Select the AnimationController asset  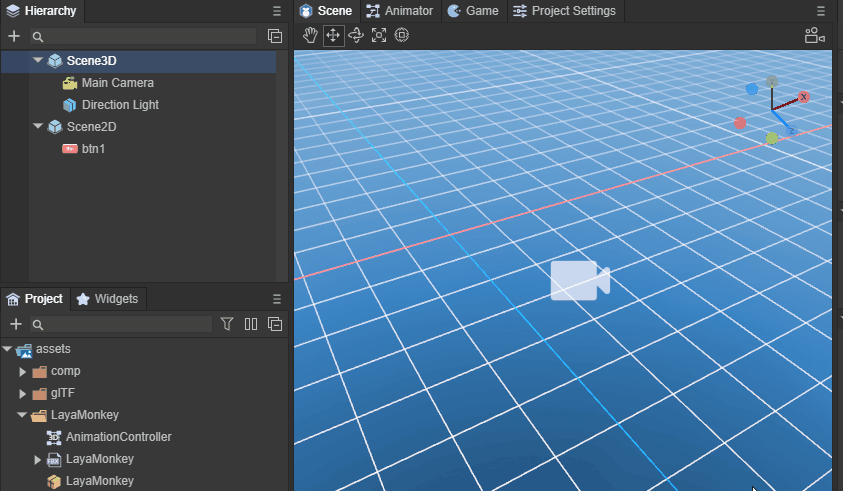pyautogui.click(x=118, y=437)
